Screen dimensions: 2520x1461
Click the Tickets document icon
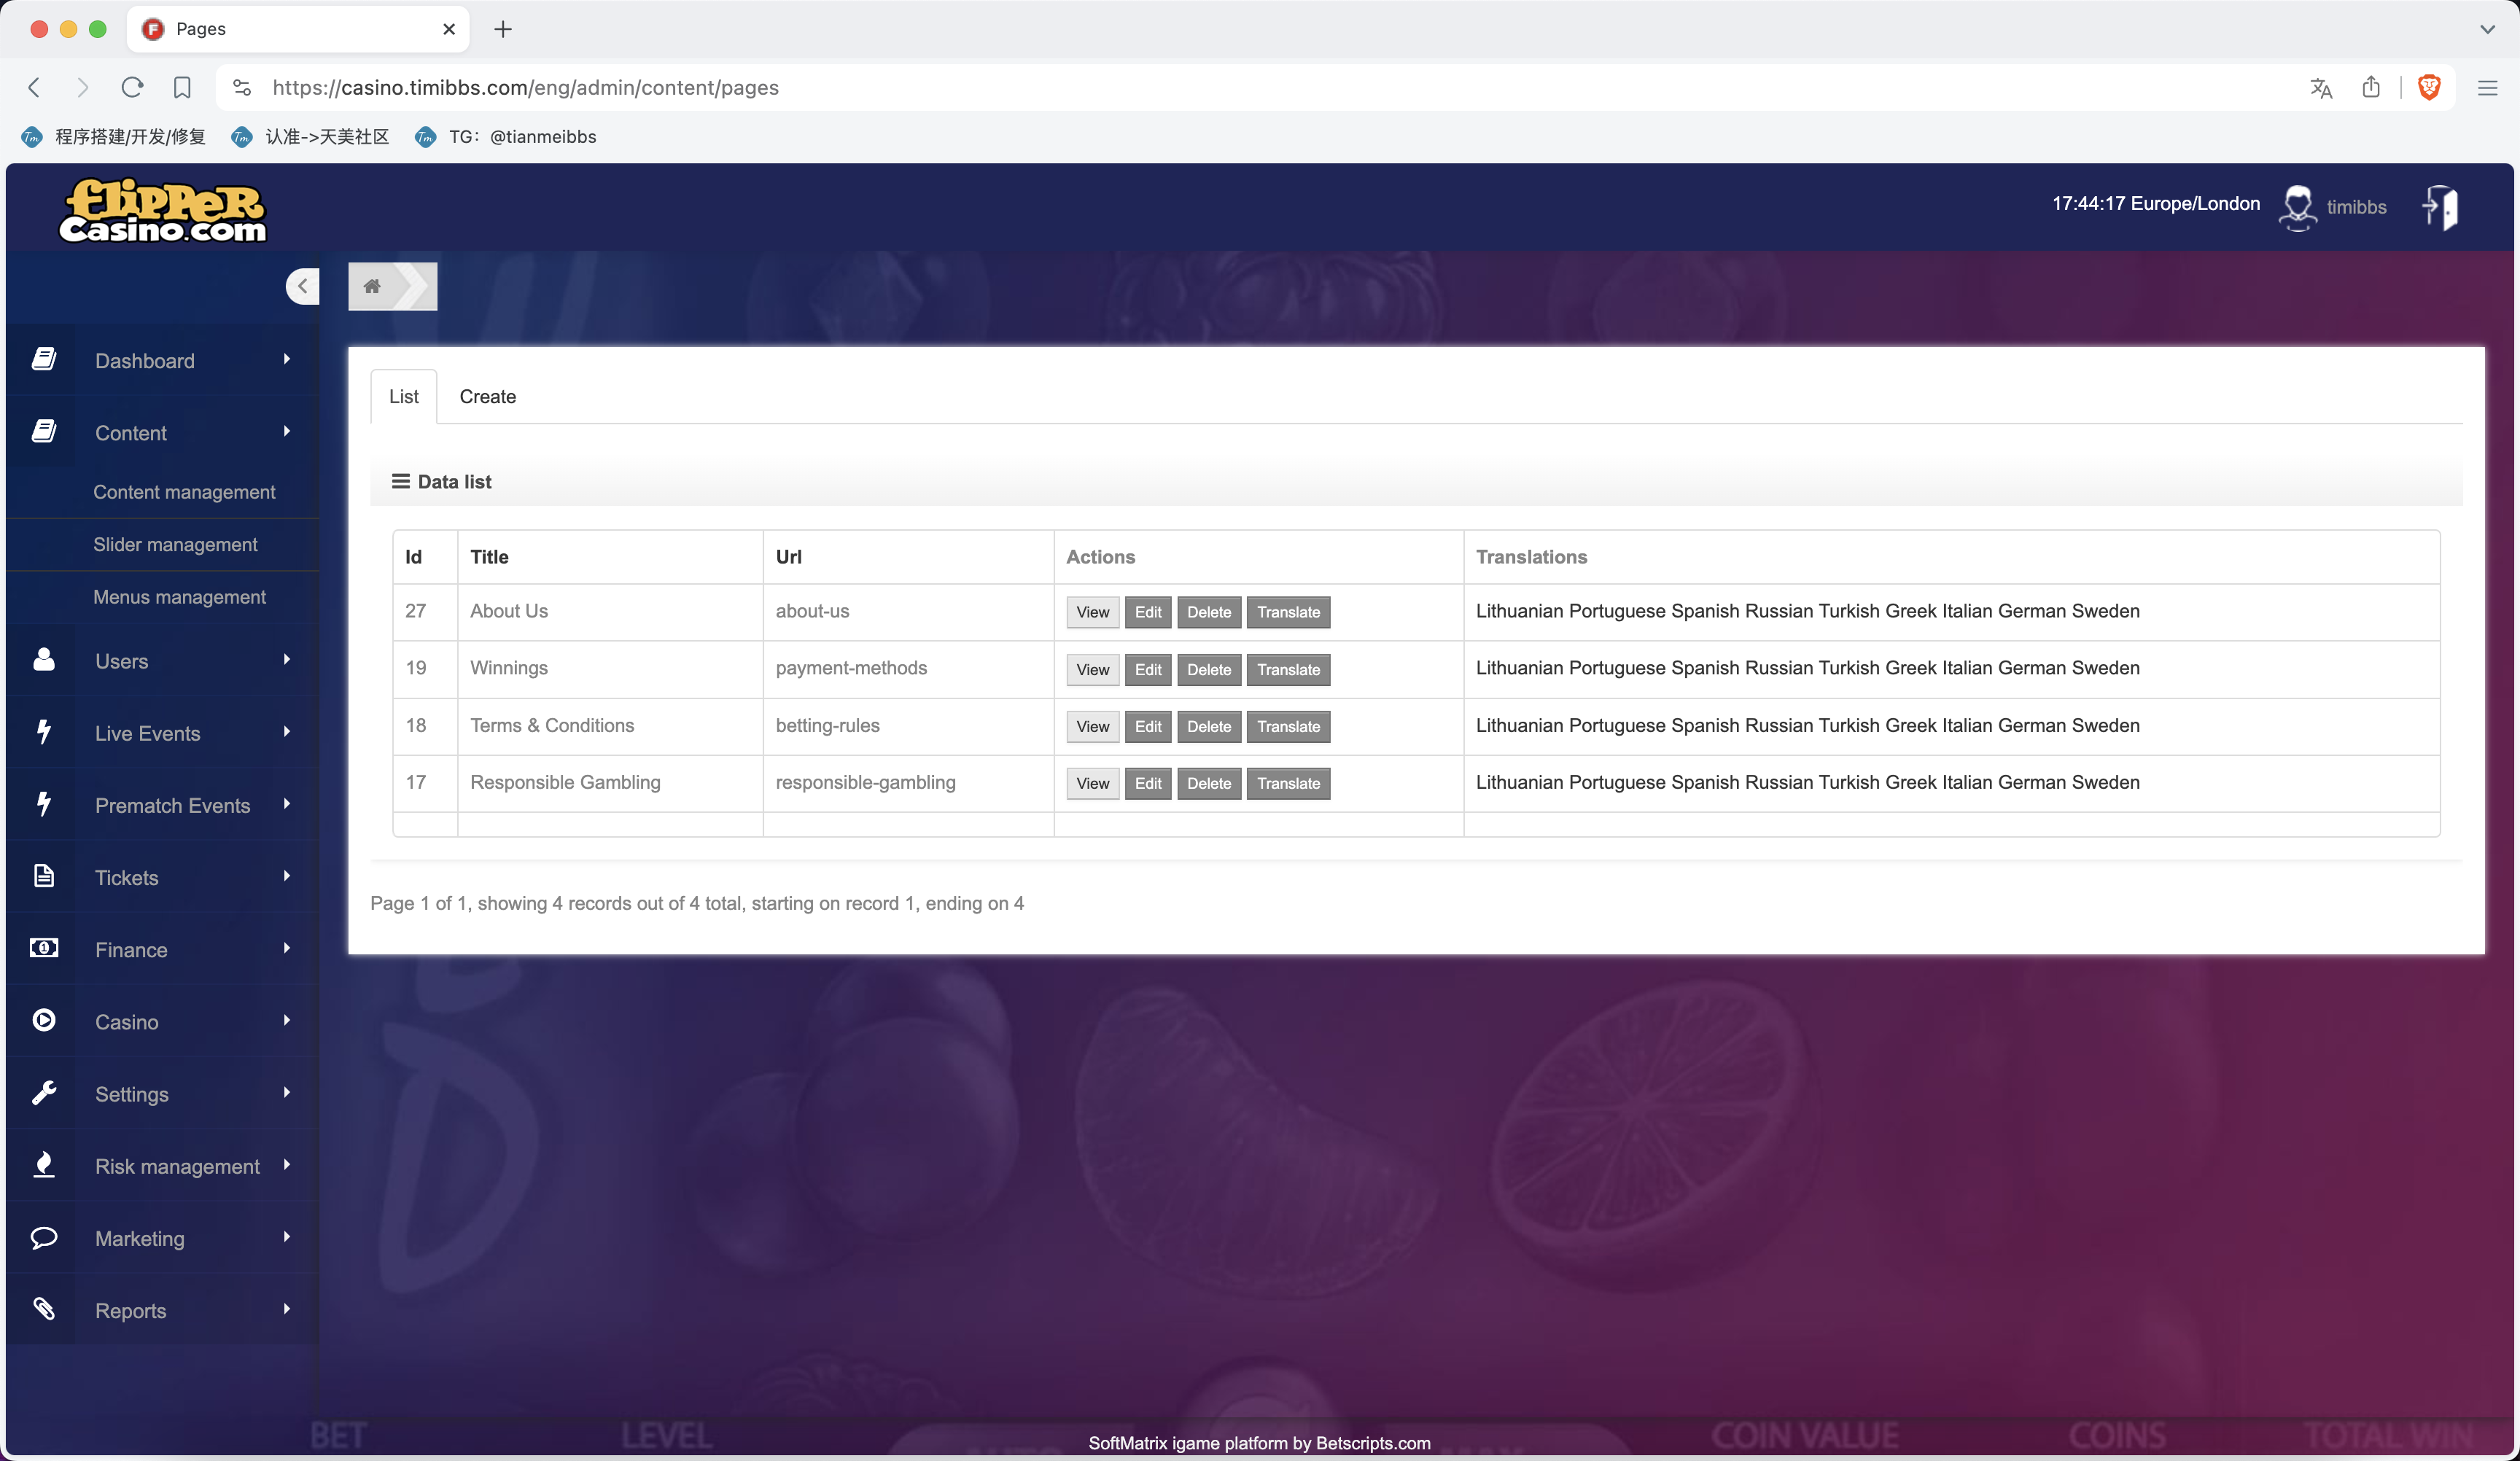(43, 875)
